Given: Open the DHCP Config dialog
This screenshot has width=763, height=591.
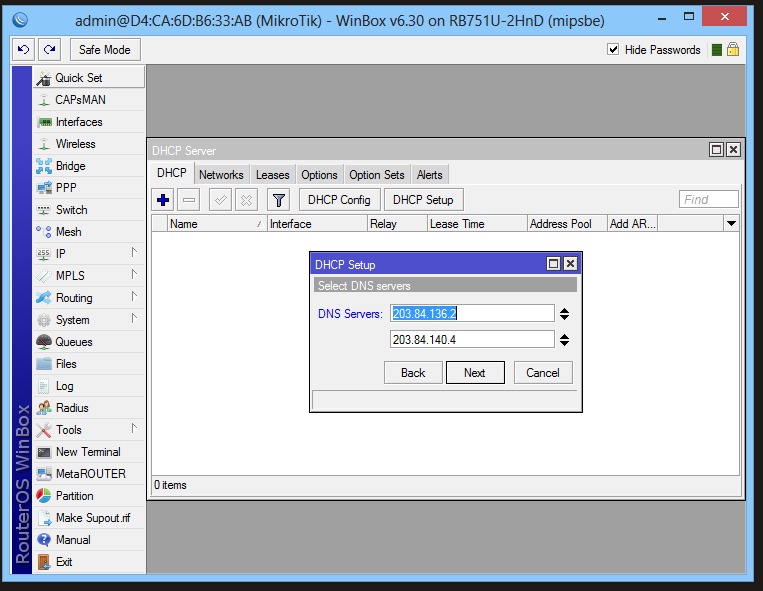Looking at the screenshot, I should click(x=339, y=200).
